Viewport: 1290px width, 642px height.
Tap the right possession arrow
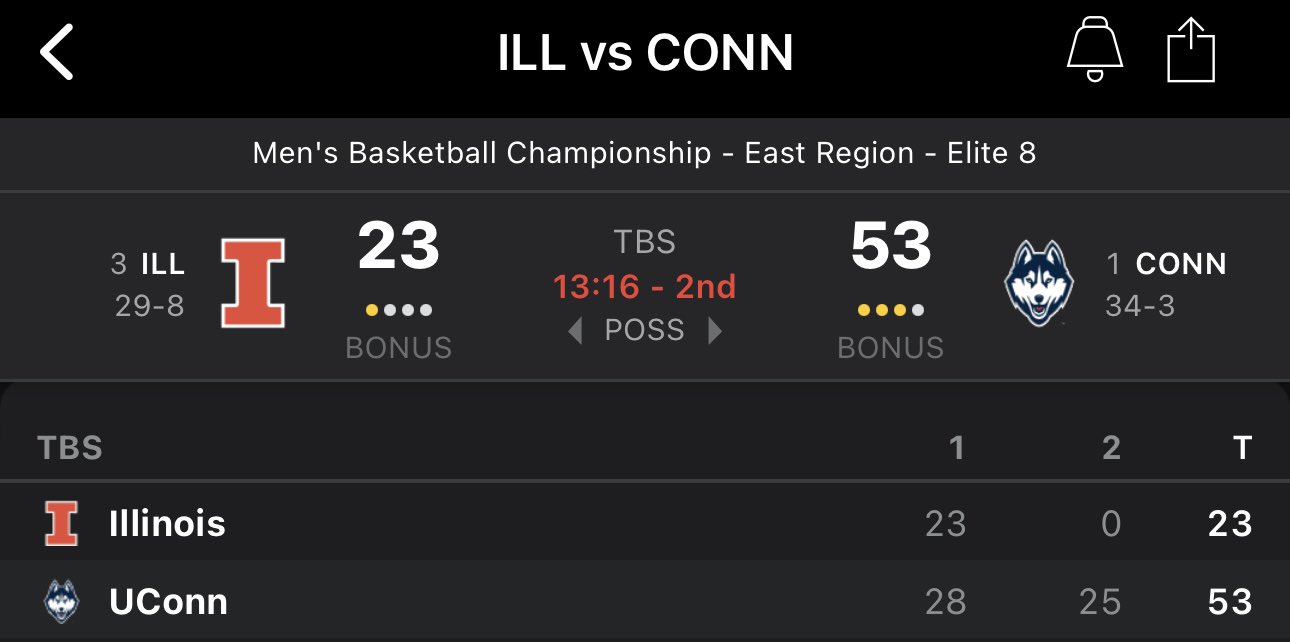click(x=715, y=331)
